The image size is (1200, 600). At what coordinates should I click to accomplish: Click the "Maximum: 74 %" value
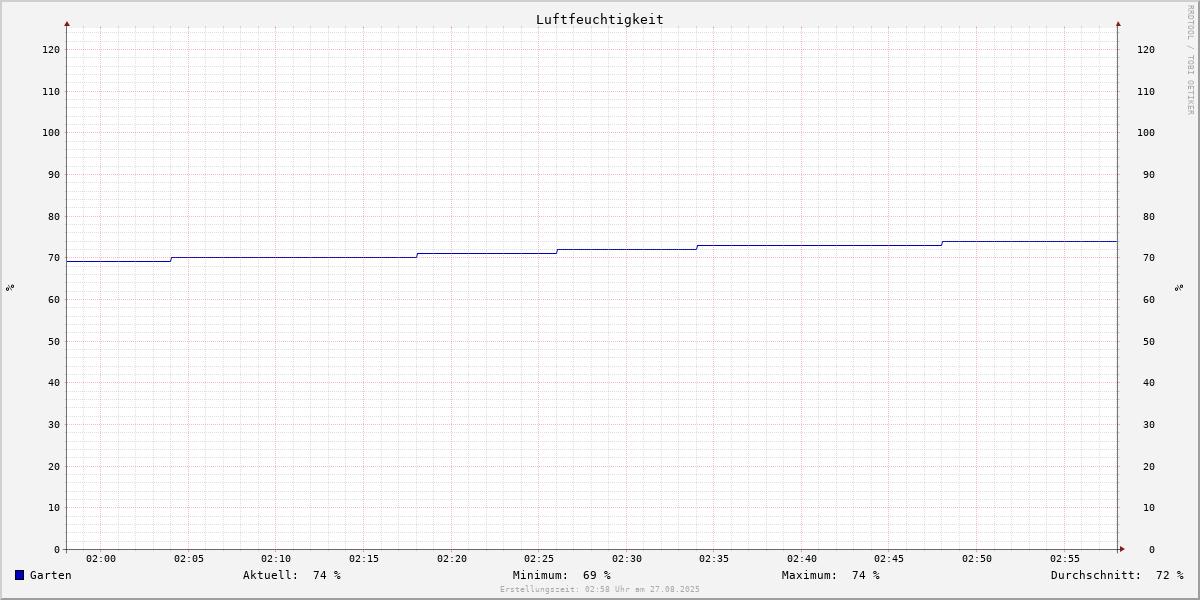(x=831, y=575)
